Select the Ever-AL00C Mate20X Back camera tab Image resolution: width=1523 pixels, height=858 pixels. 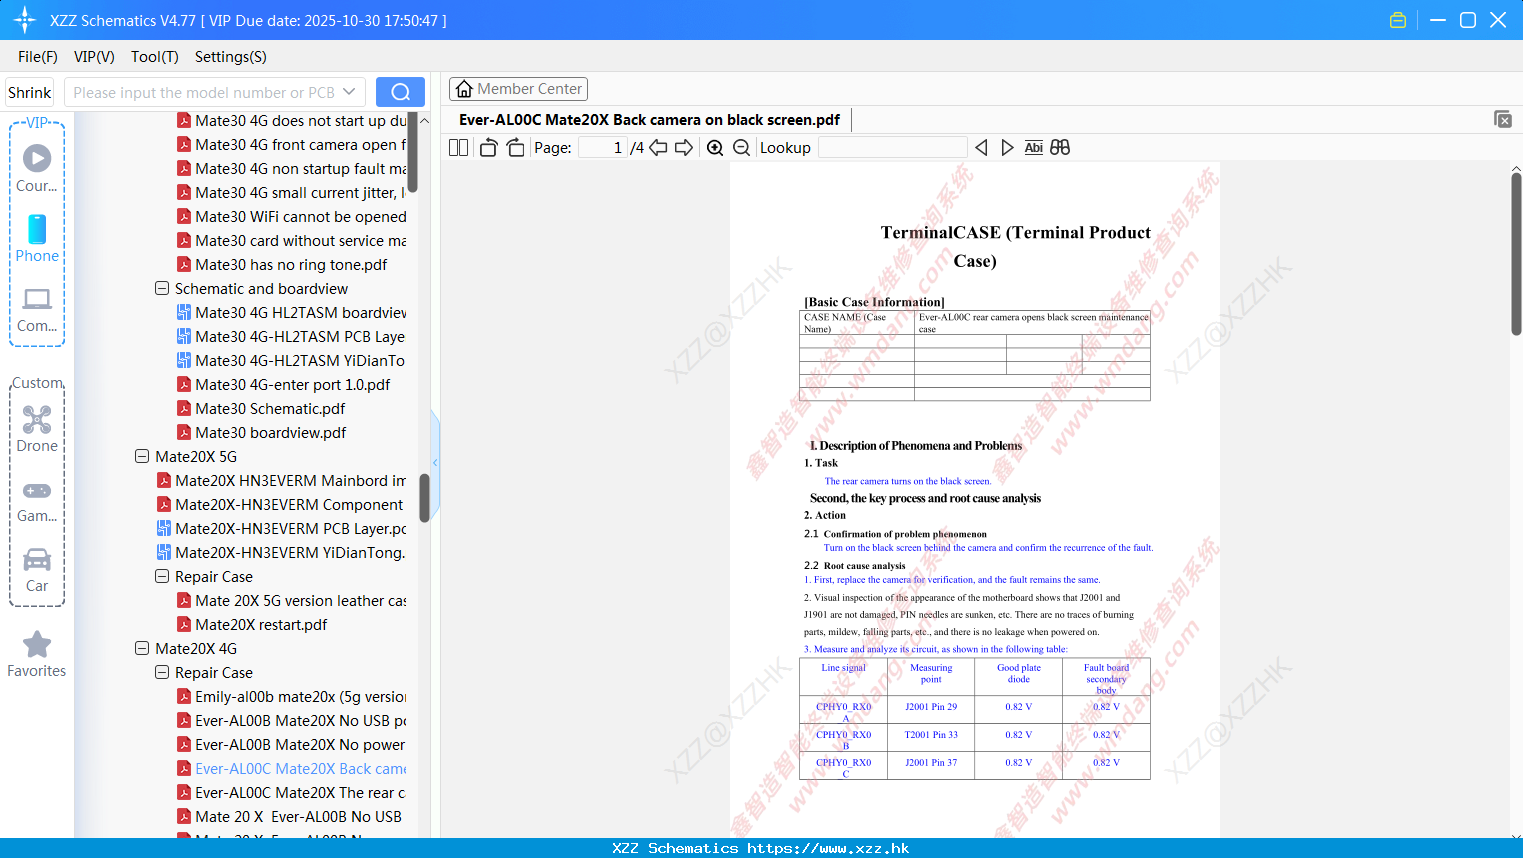[650, 120]
